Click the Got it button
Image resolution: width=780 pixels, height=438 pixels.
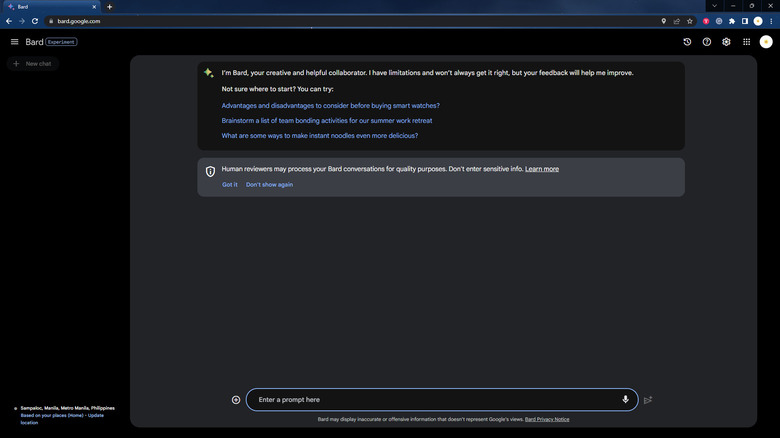pos(230,184)
